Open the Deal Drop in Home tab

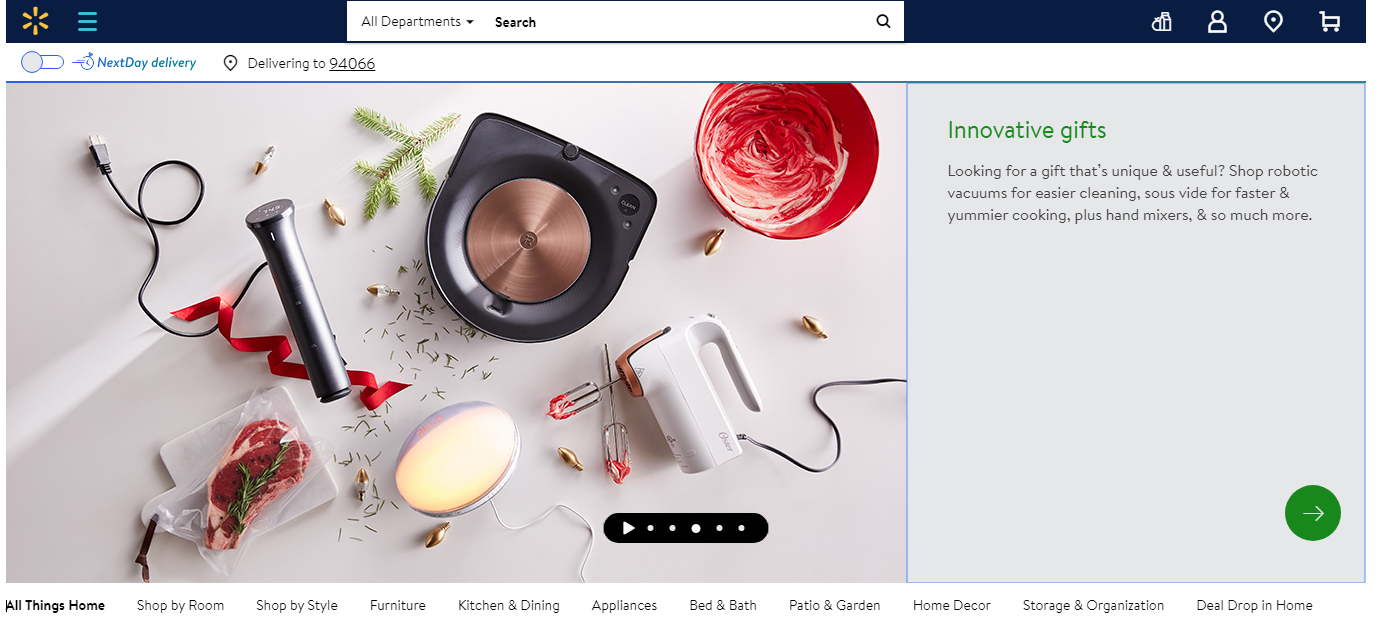pos(1254,605)
